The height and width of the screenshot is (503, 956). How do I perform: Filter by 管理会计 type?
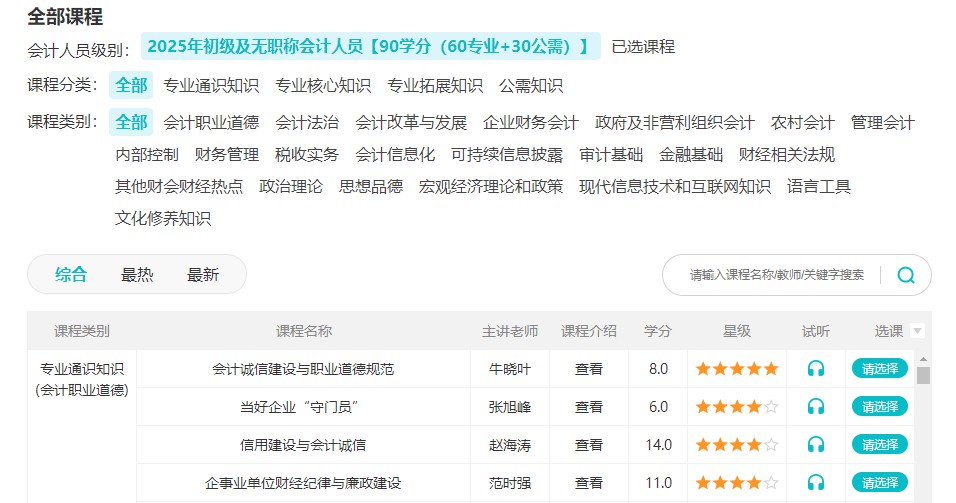pos(882,123)
